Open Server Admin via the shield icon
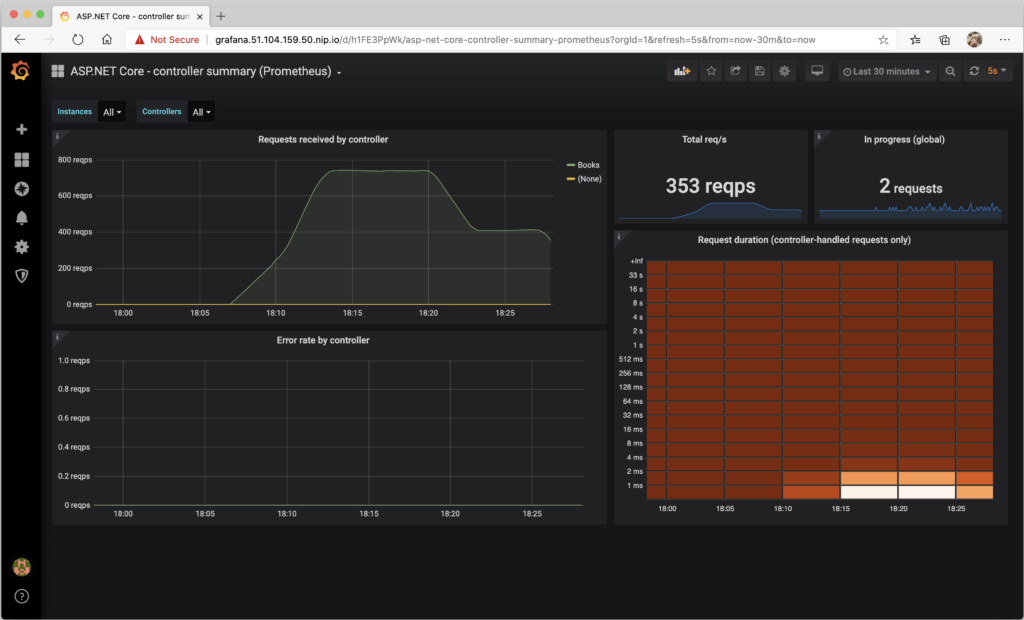 (x=22, y=276)
